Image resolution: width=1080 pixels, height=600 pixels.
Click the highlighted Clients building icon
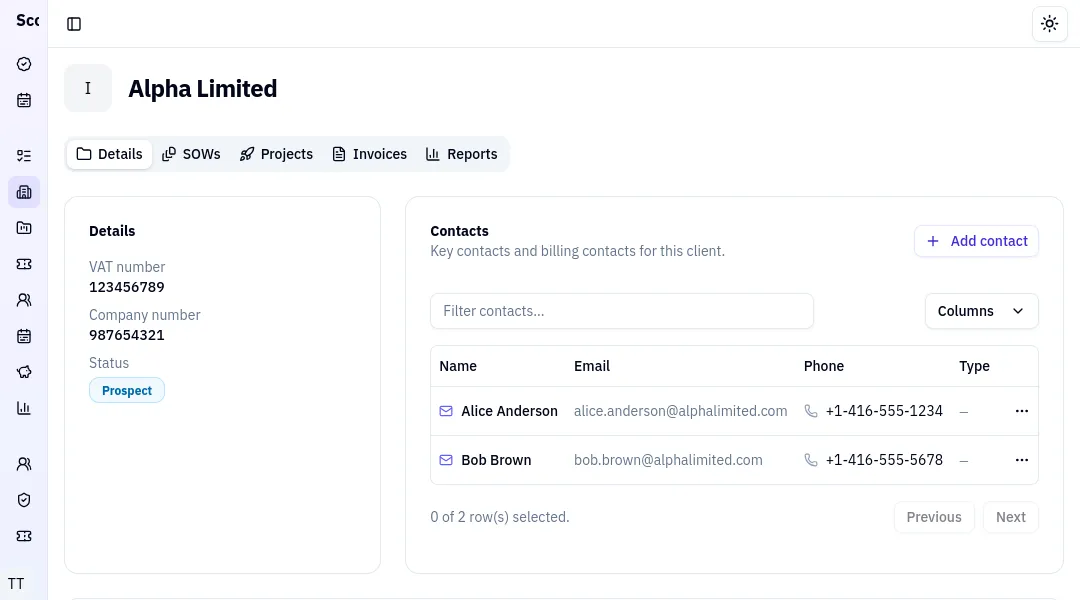point(24,192)
